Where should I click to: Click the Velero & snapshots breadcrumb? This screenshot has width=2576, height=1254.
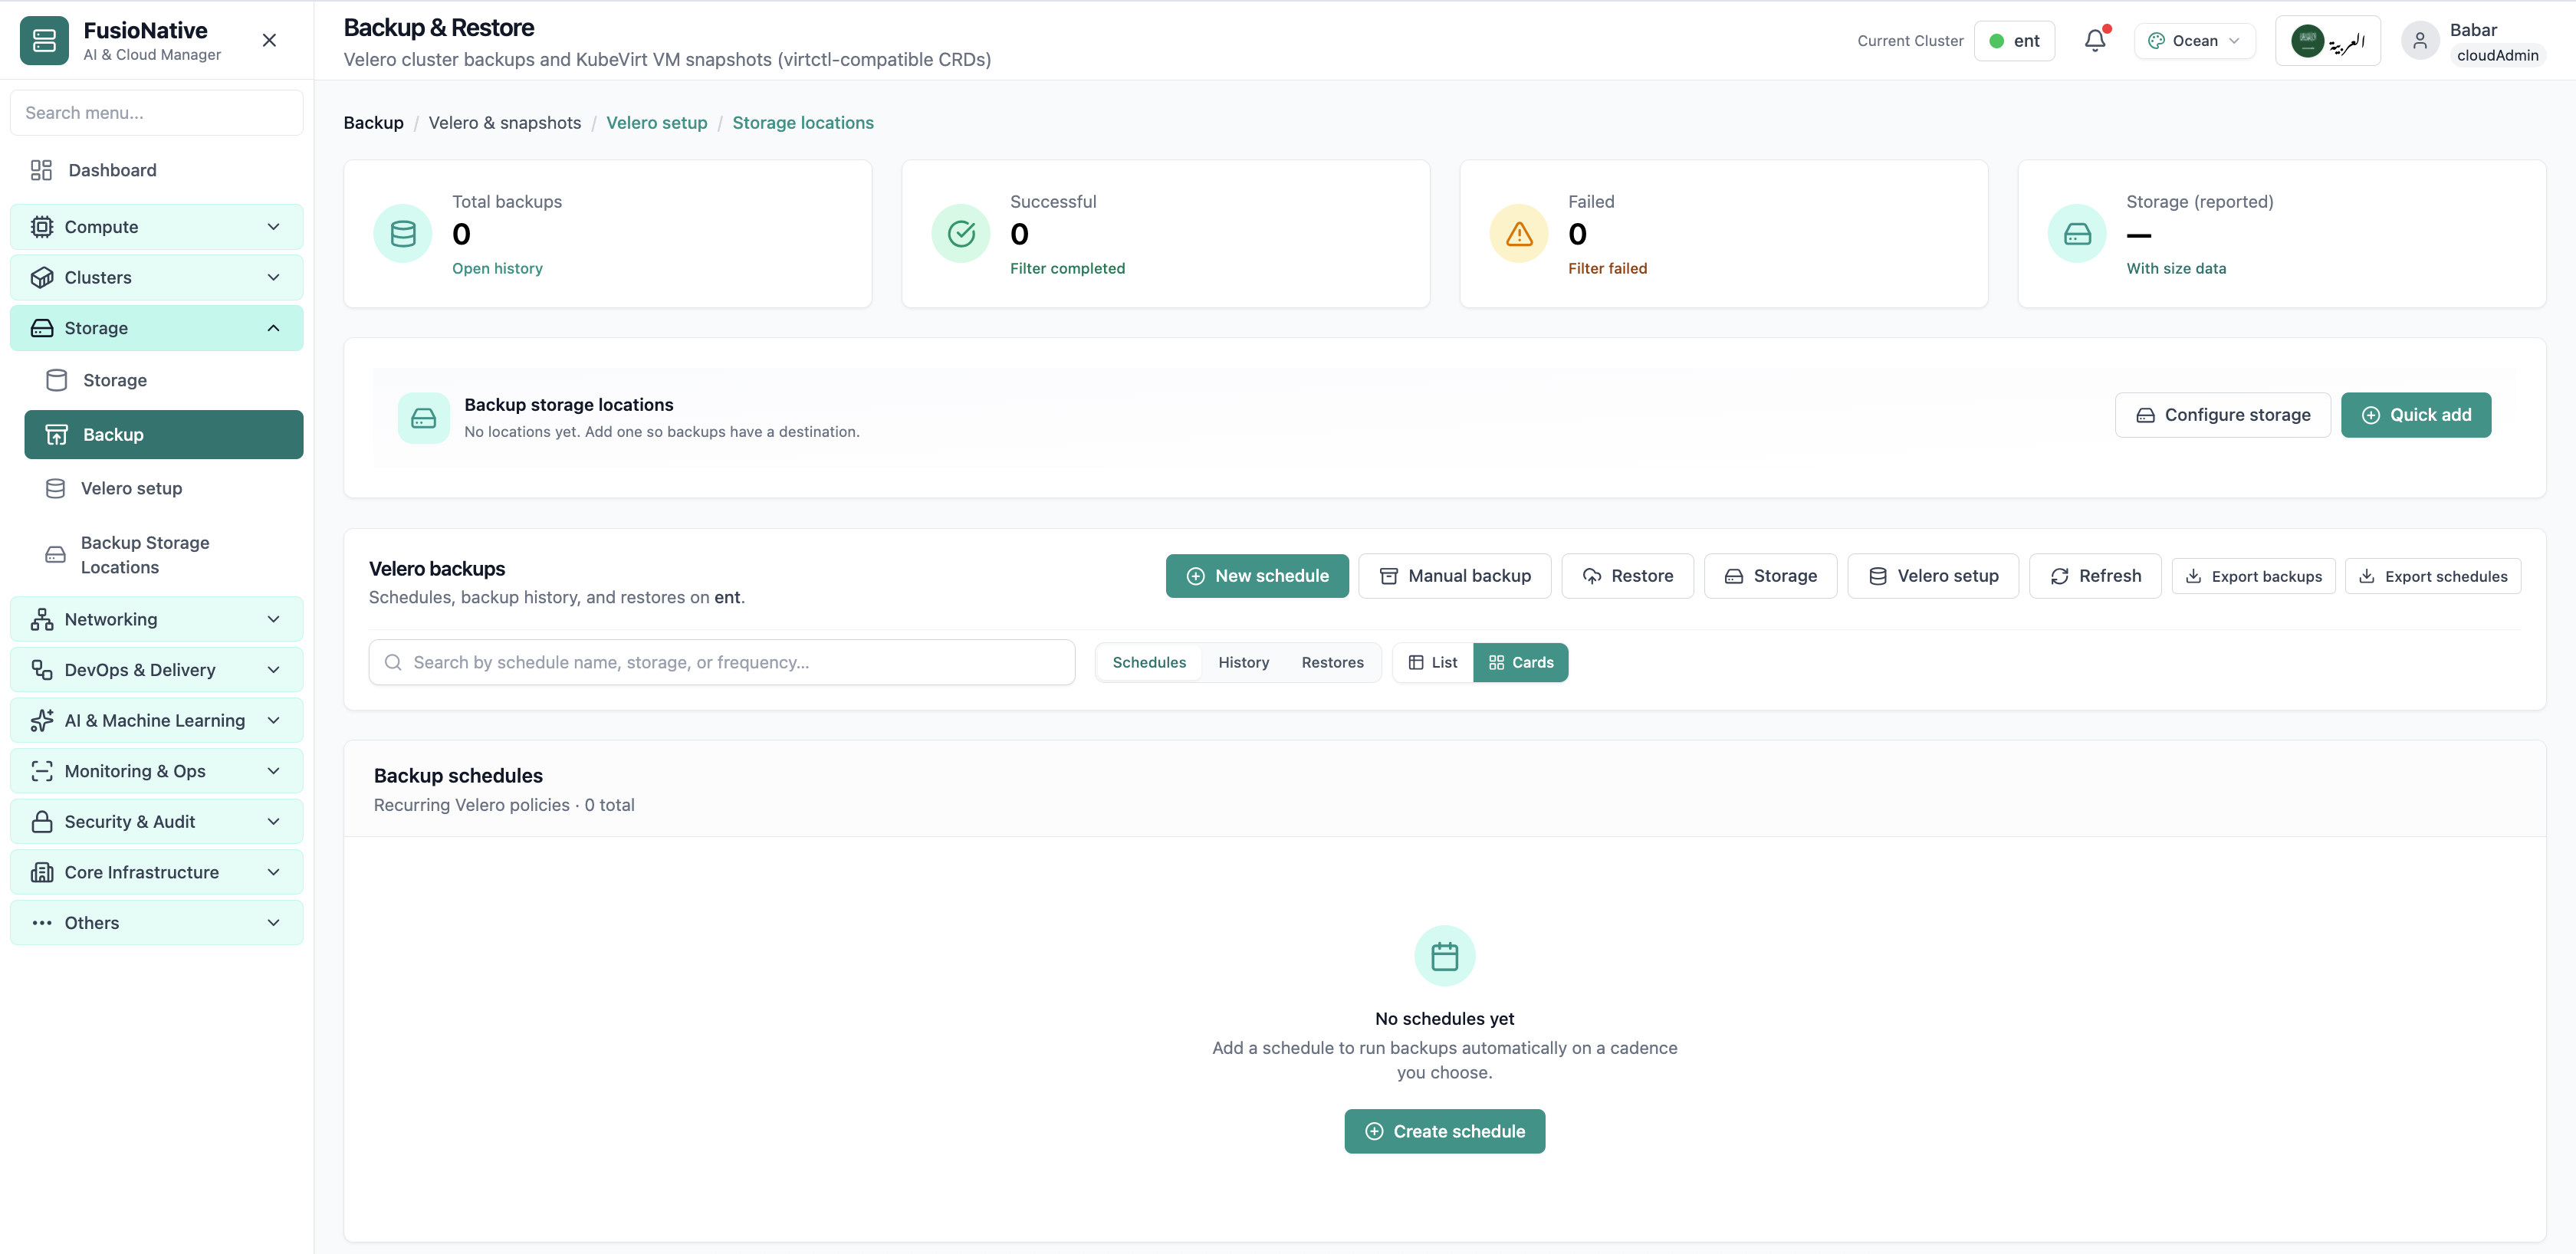click(x=505, y=123)
